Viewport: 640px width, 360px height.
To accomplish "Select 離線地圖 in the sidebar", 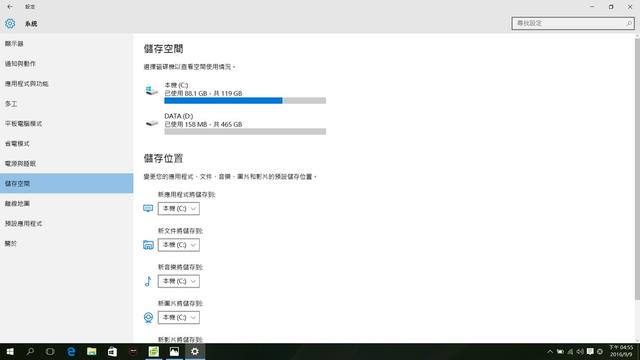I will pos(67,203).
